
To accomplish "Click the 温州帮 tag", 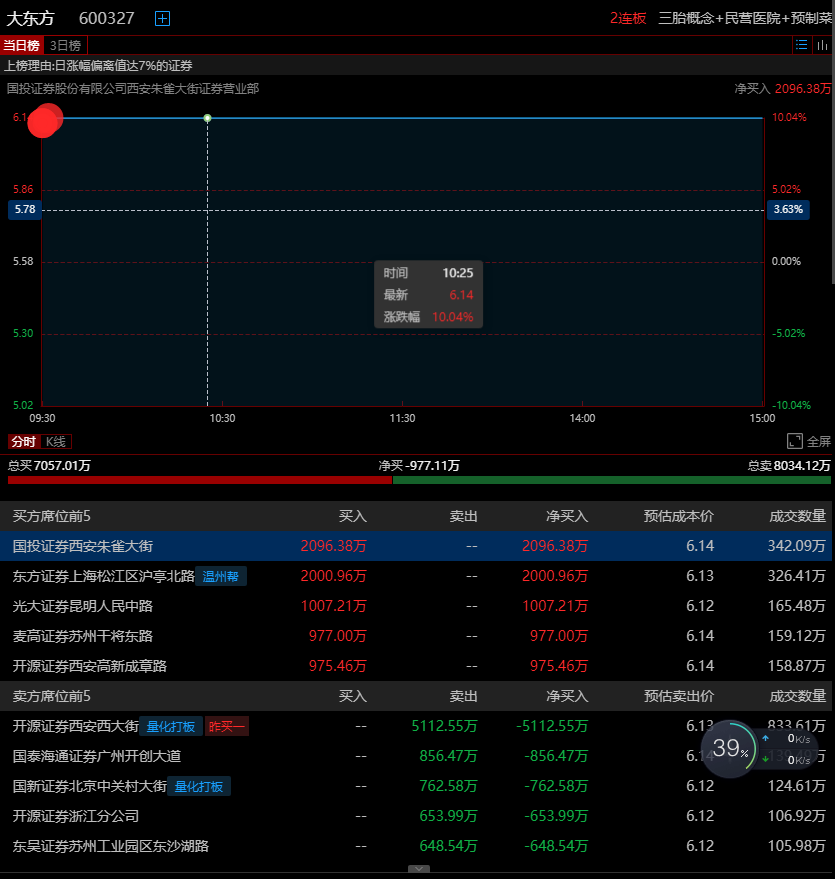I will 220,576.
